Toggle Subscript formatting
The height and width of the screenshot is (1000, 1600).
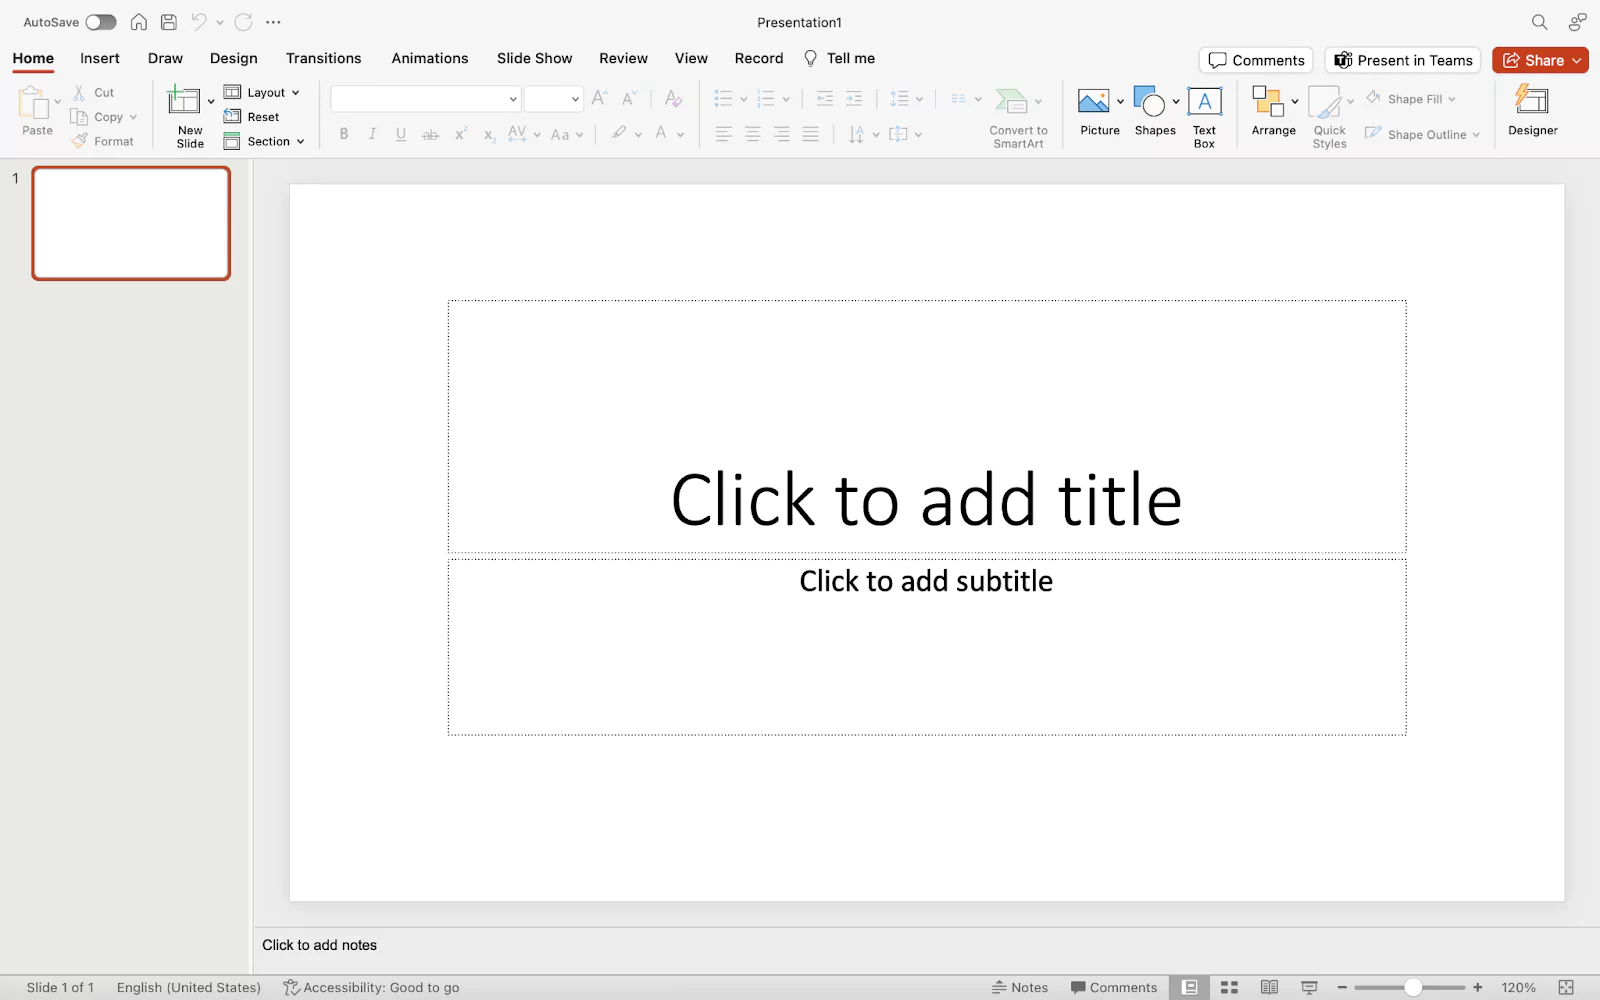(x=489, y=134)
